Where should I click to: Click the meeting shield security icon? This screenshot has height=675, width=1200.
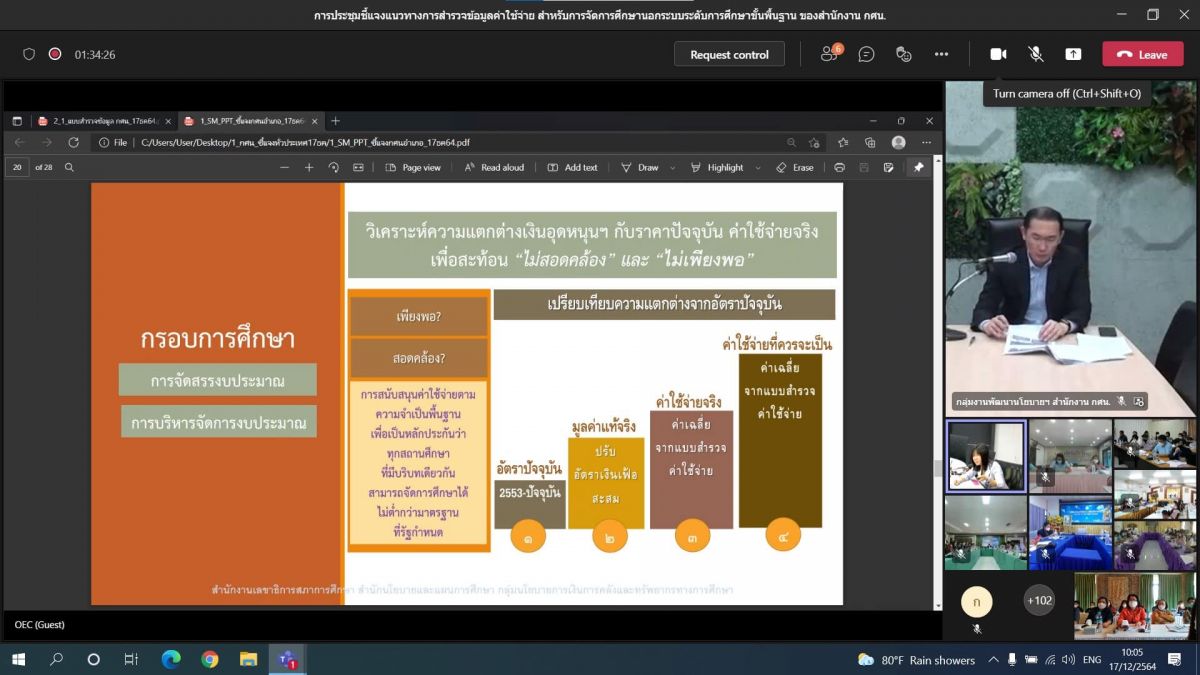(x=29, y=54)
